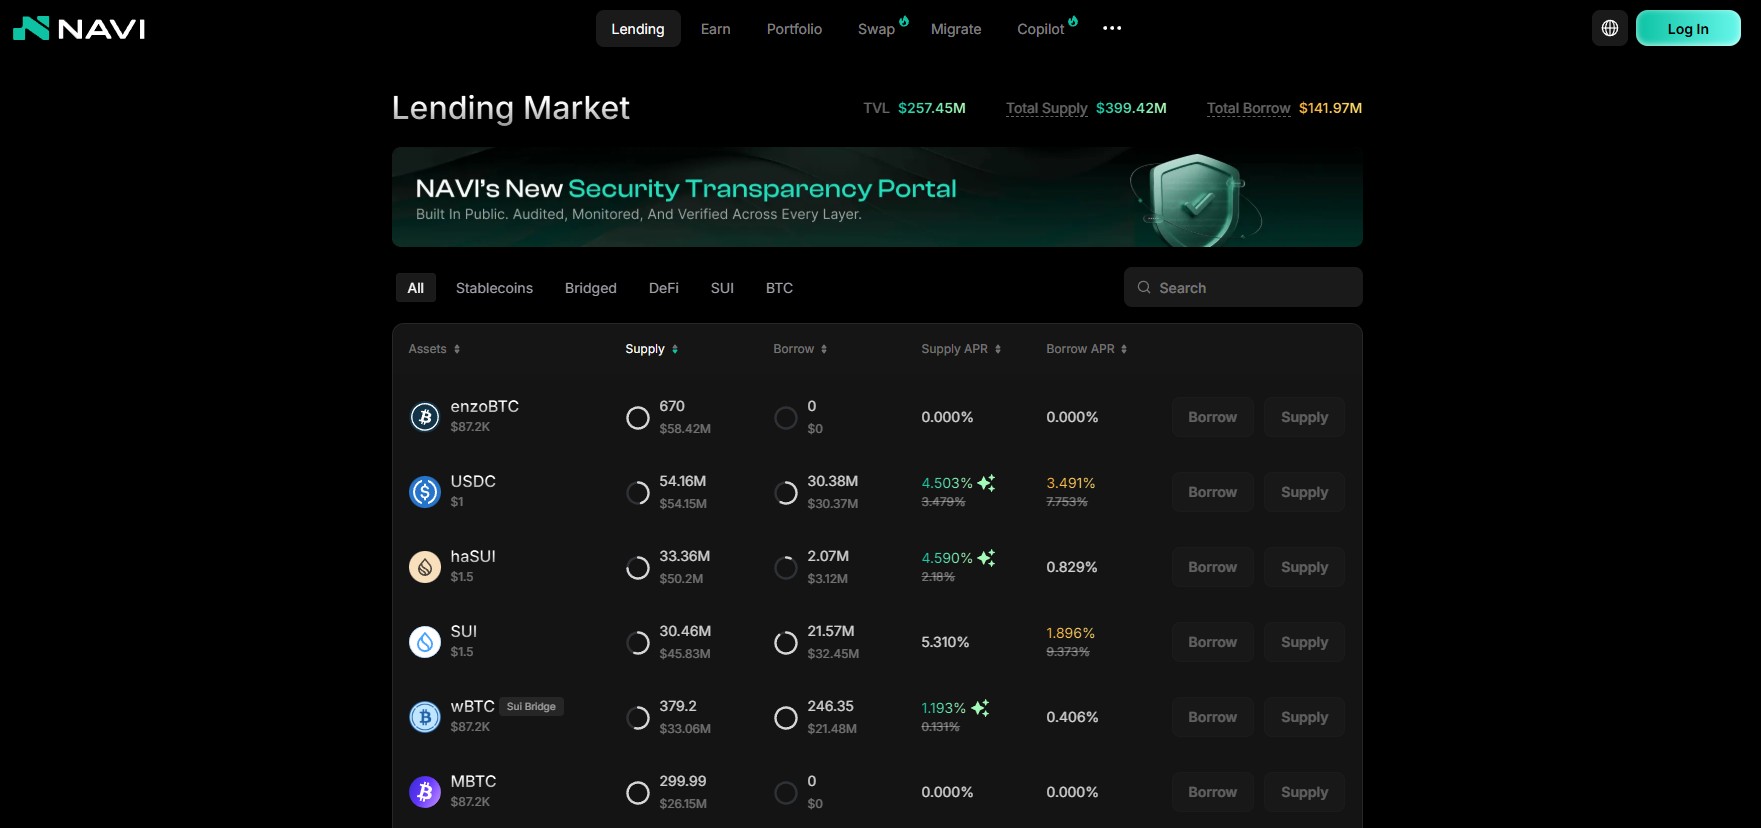The height and width of the screenshot is (828, 1761).
Task: Open Copilot from the navigation
Action: coord(1040,29)
